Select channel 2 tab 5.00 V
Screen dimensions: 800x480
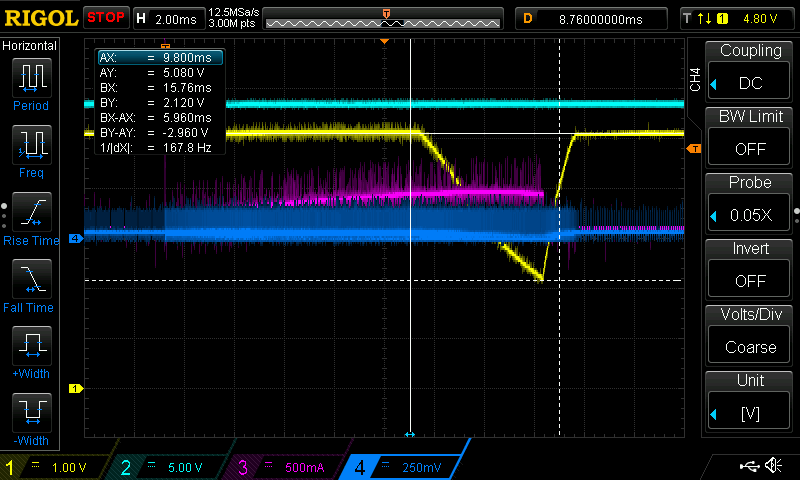[x=171, y=467]
